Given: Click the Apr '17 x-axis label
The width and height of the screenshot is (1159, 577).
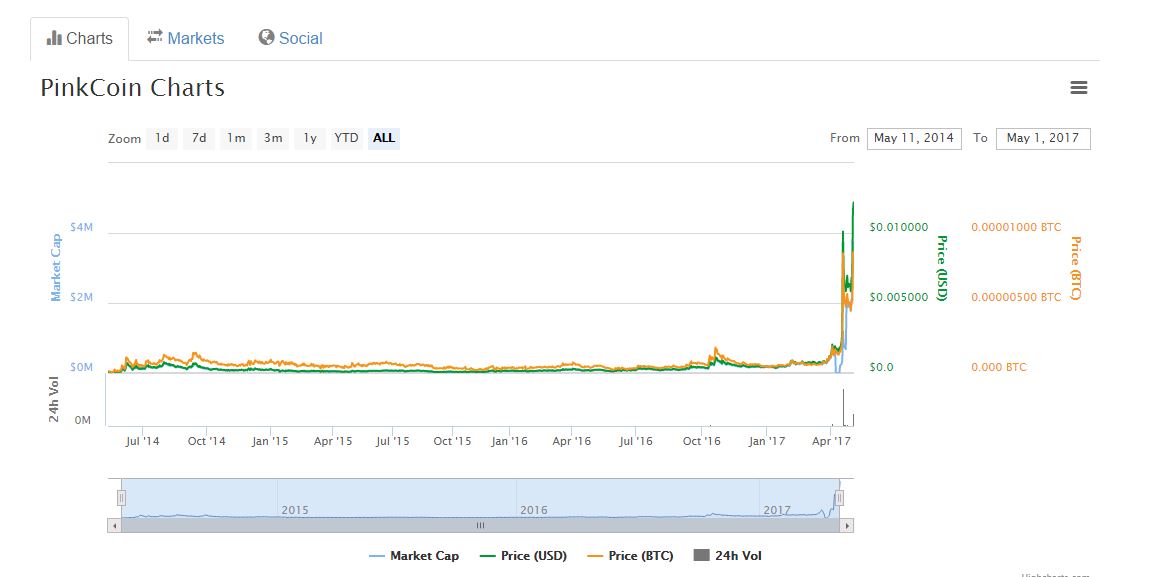Looking at the screenshot, I should 832,442.
